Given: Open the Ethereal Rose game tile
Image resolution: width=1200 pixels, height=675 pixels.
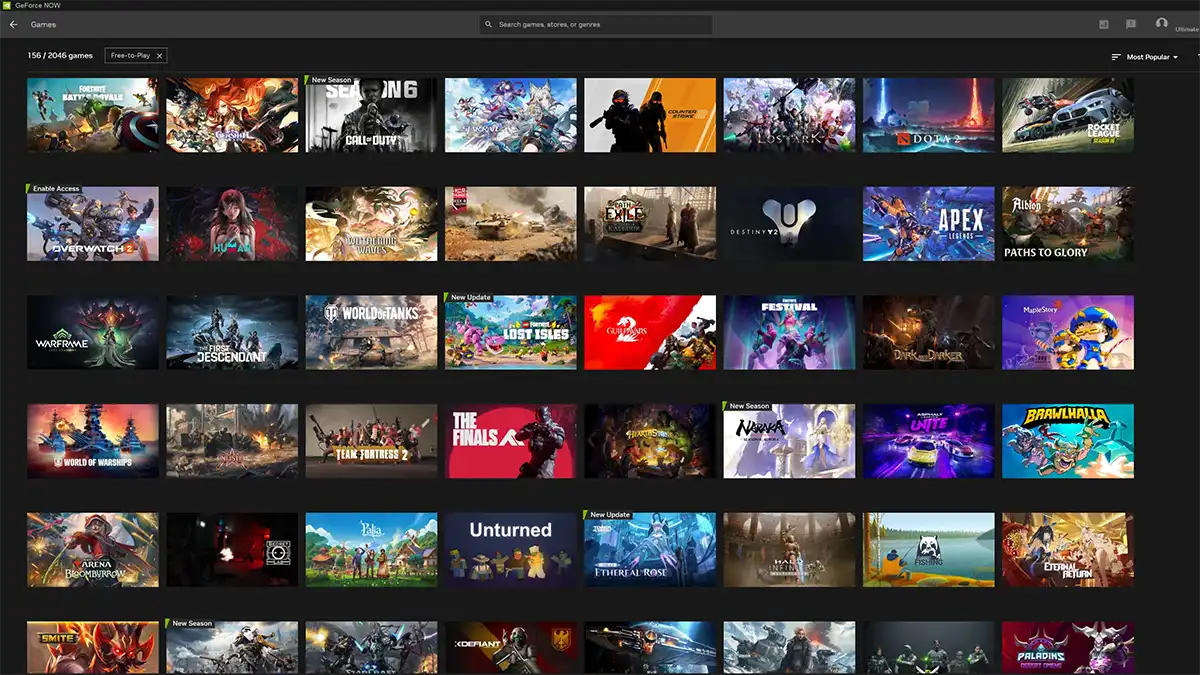Looking at the screenshot, I should pos(651,550).
